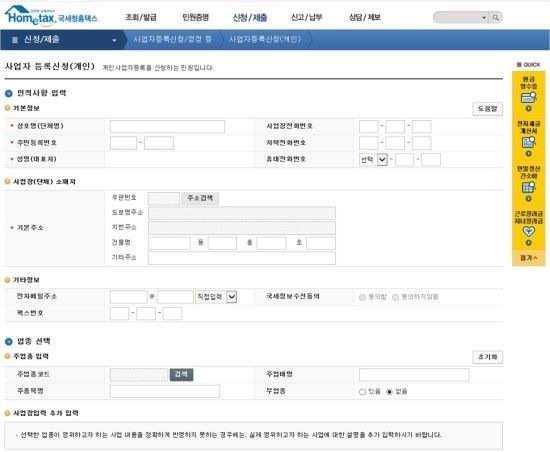Open the 신청/제출 top menu
550x452 pixels.
click(x=250, y=17)
